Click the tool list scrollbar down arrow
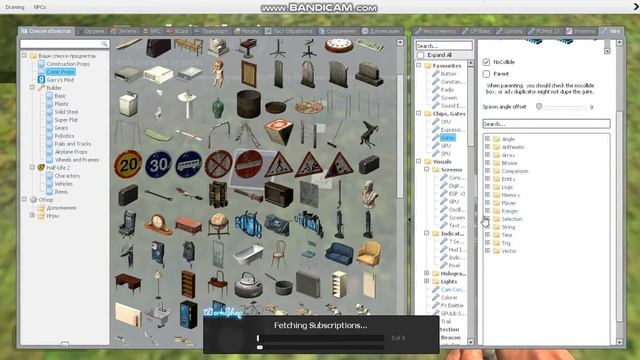Viewport: 640px width, 360px height. 471,342
